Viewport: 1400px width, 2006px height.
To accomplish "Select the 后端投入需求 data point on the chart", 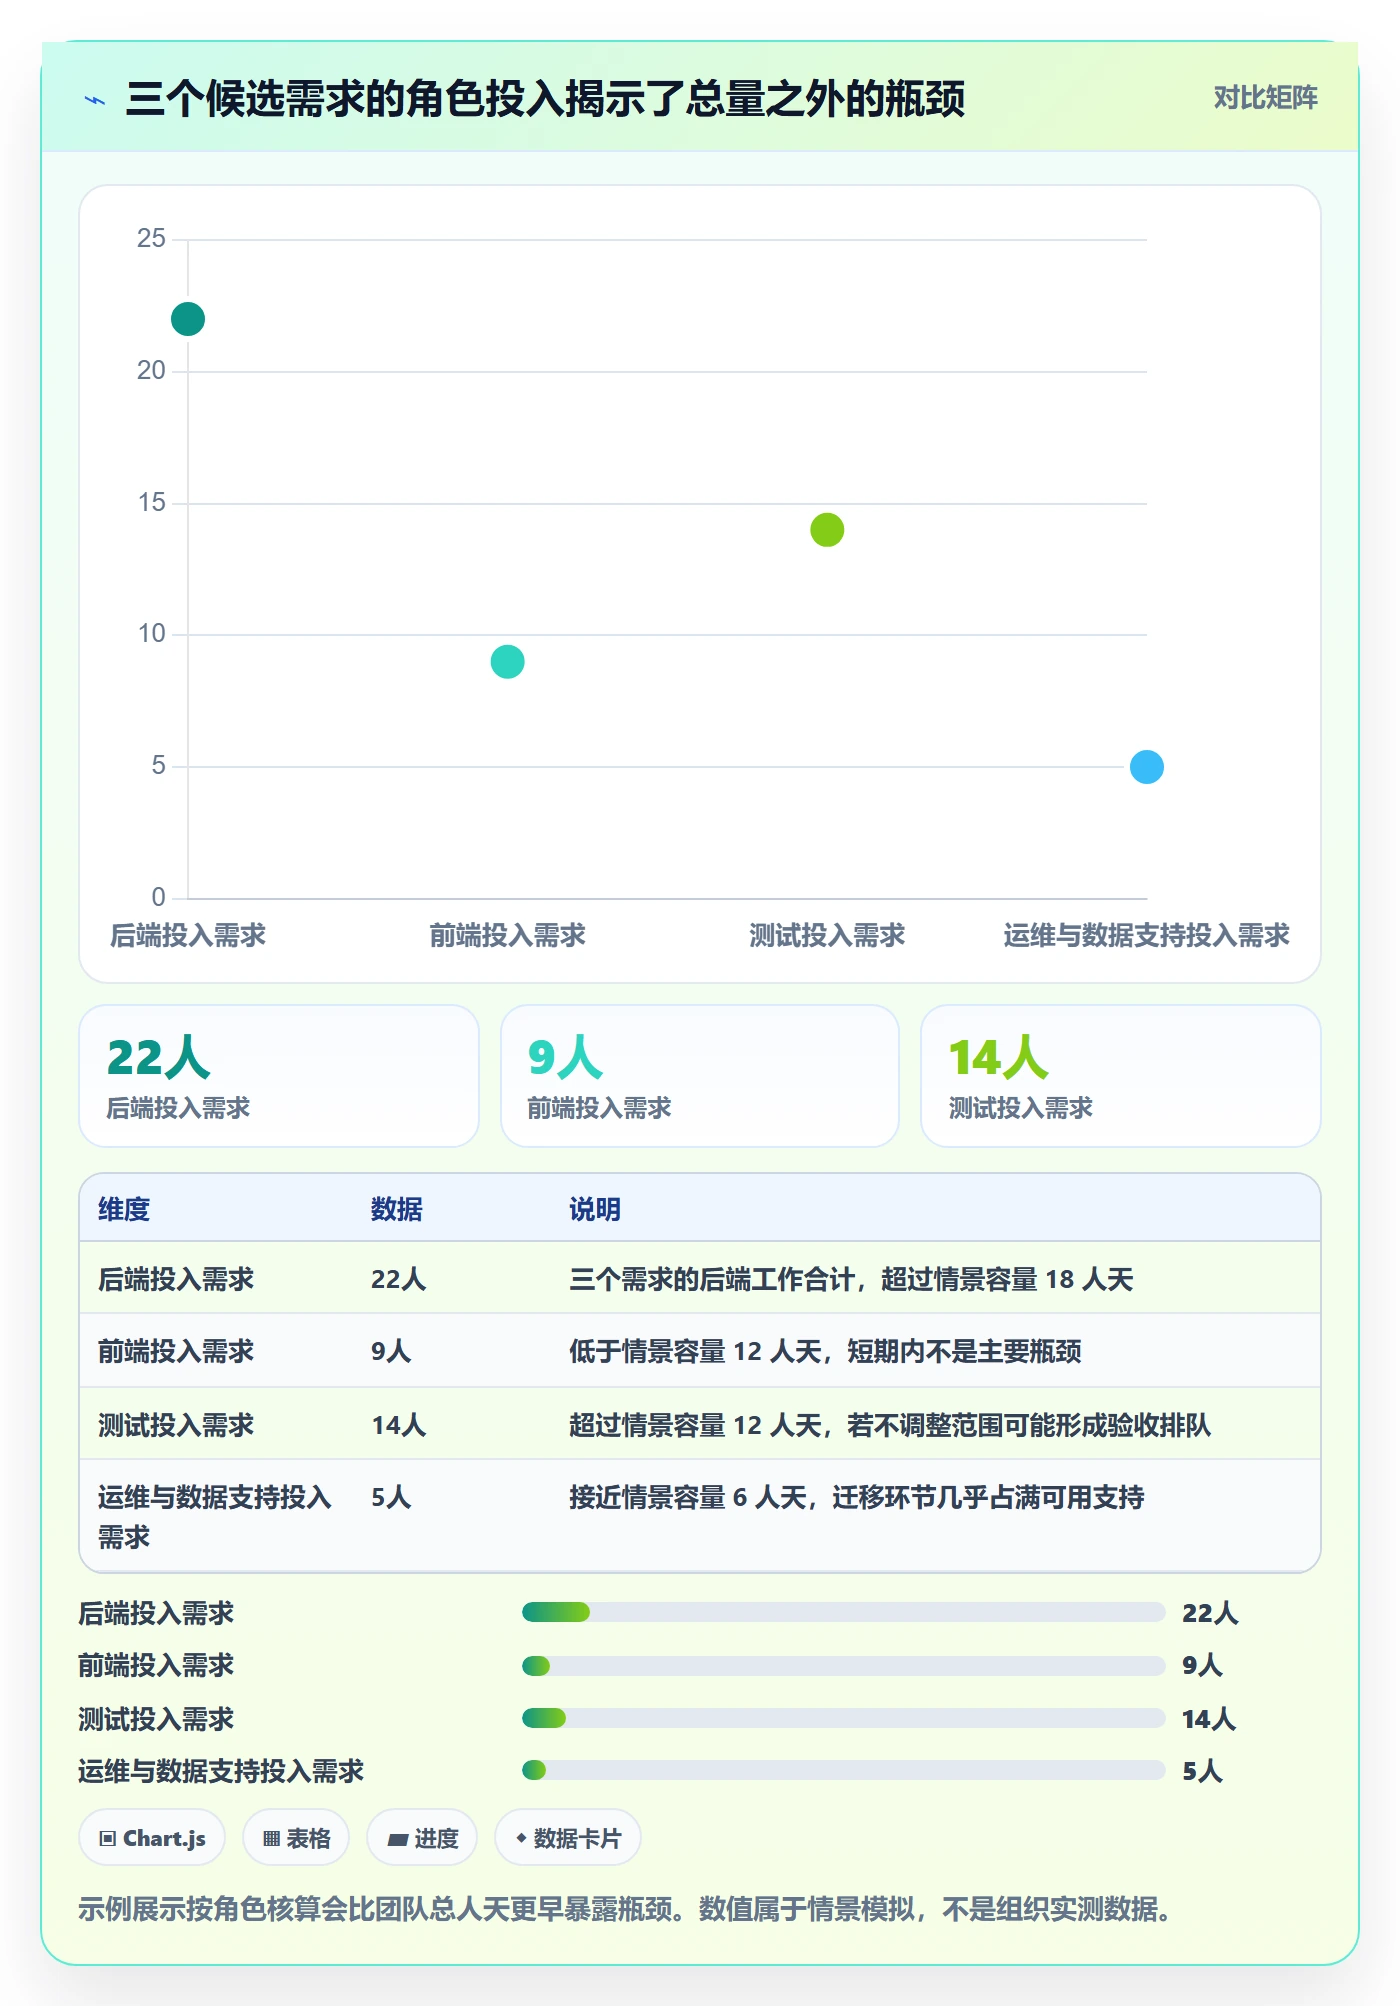I will (188, 319).
